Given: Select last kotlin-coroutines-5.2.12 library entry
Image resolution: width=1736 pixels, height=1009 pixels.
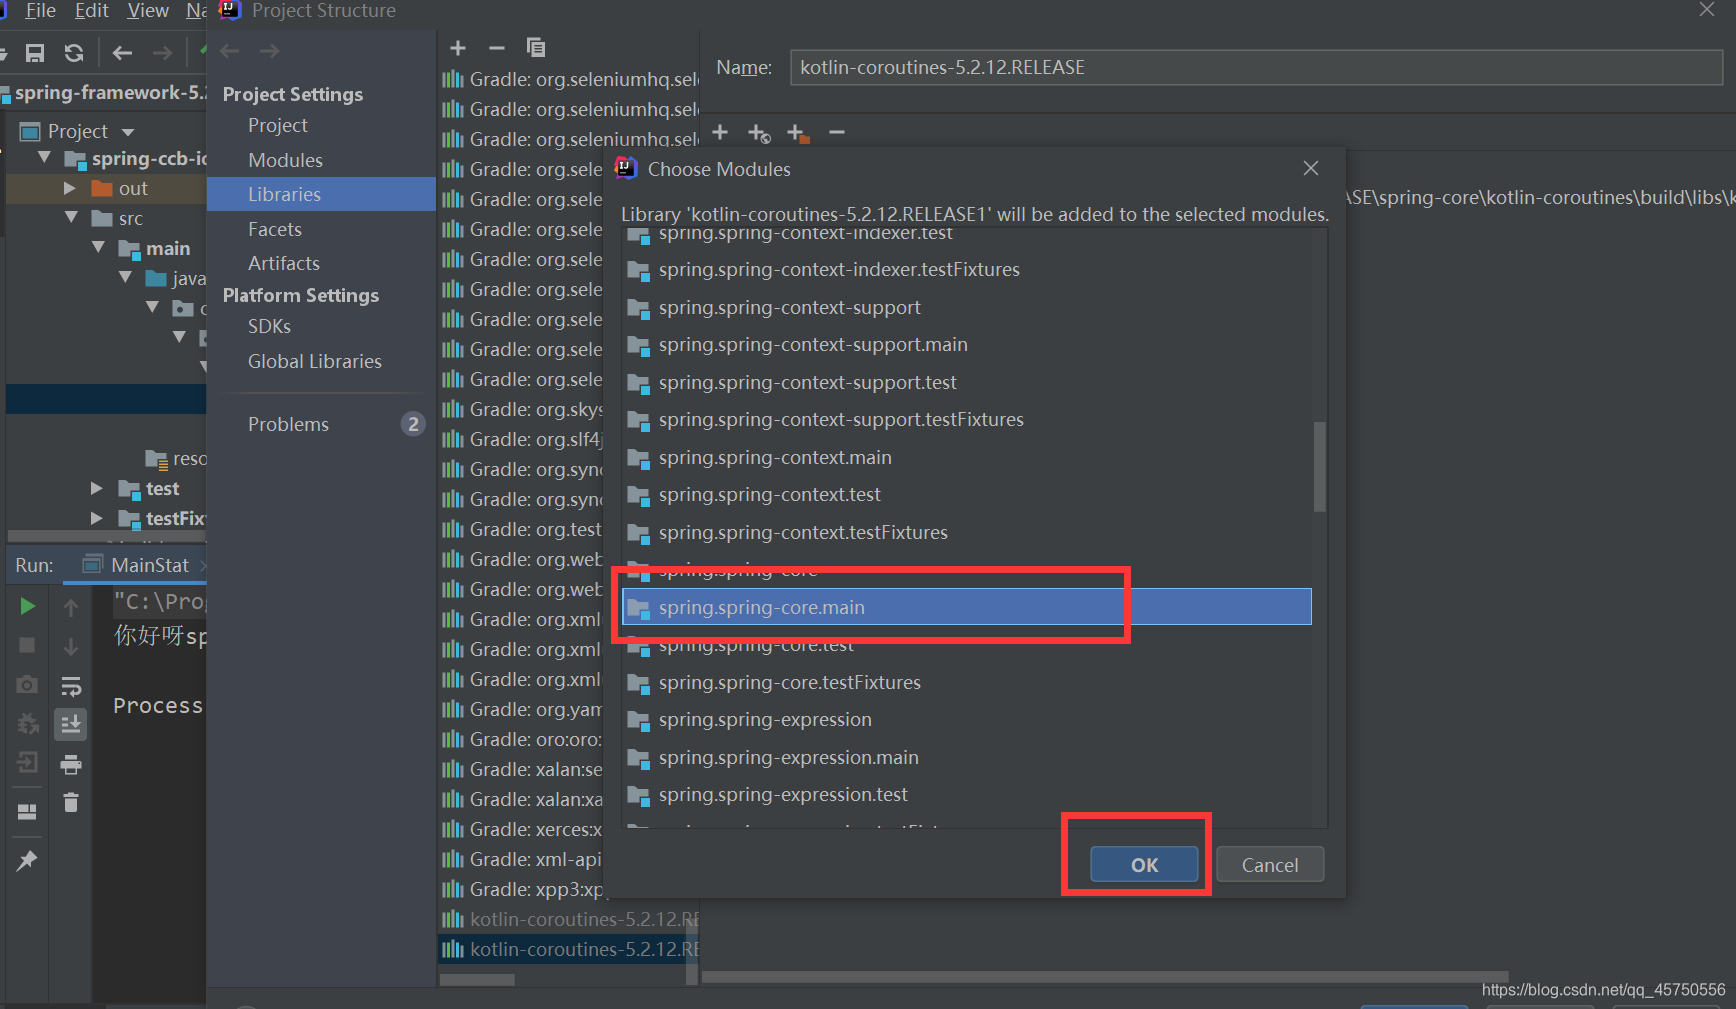Looking at the screenshot, I should pos(569,949).
